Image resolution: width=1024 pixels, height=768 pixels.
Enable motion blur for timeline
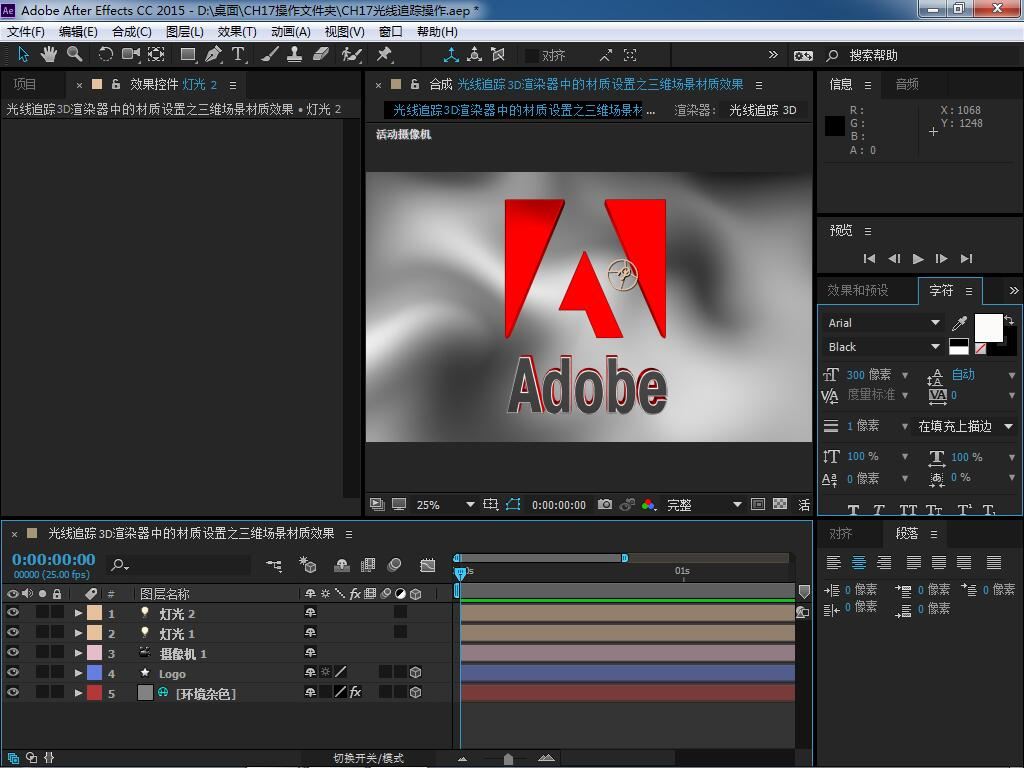394,566
